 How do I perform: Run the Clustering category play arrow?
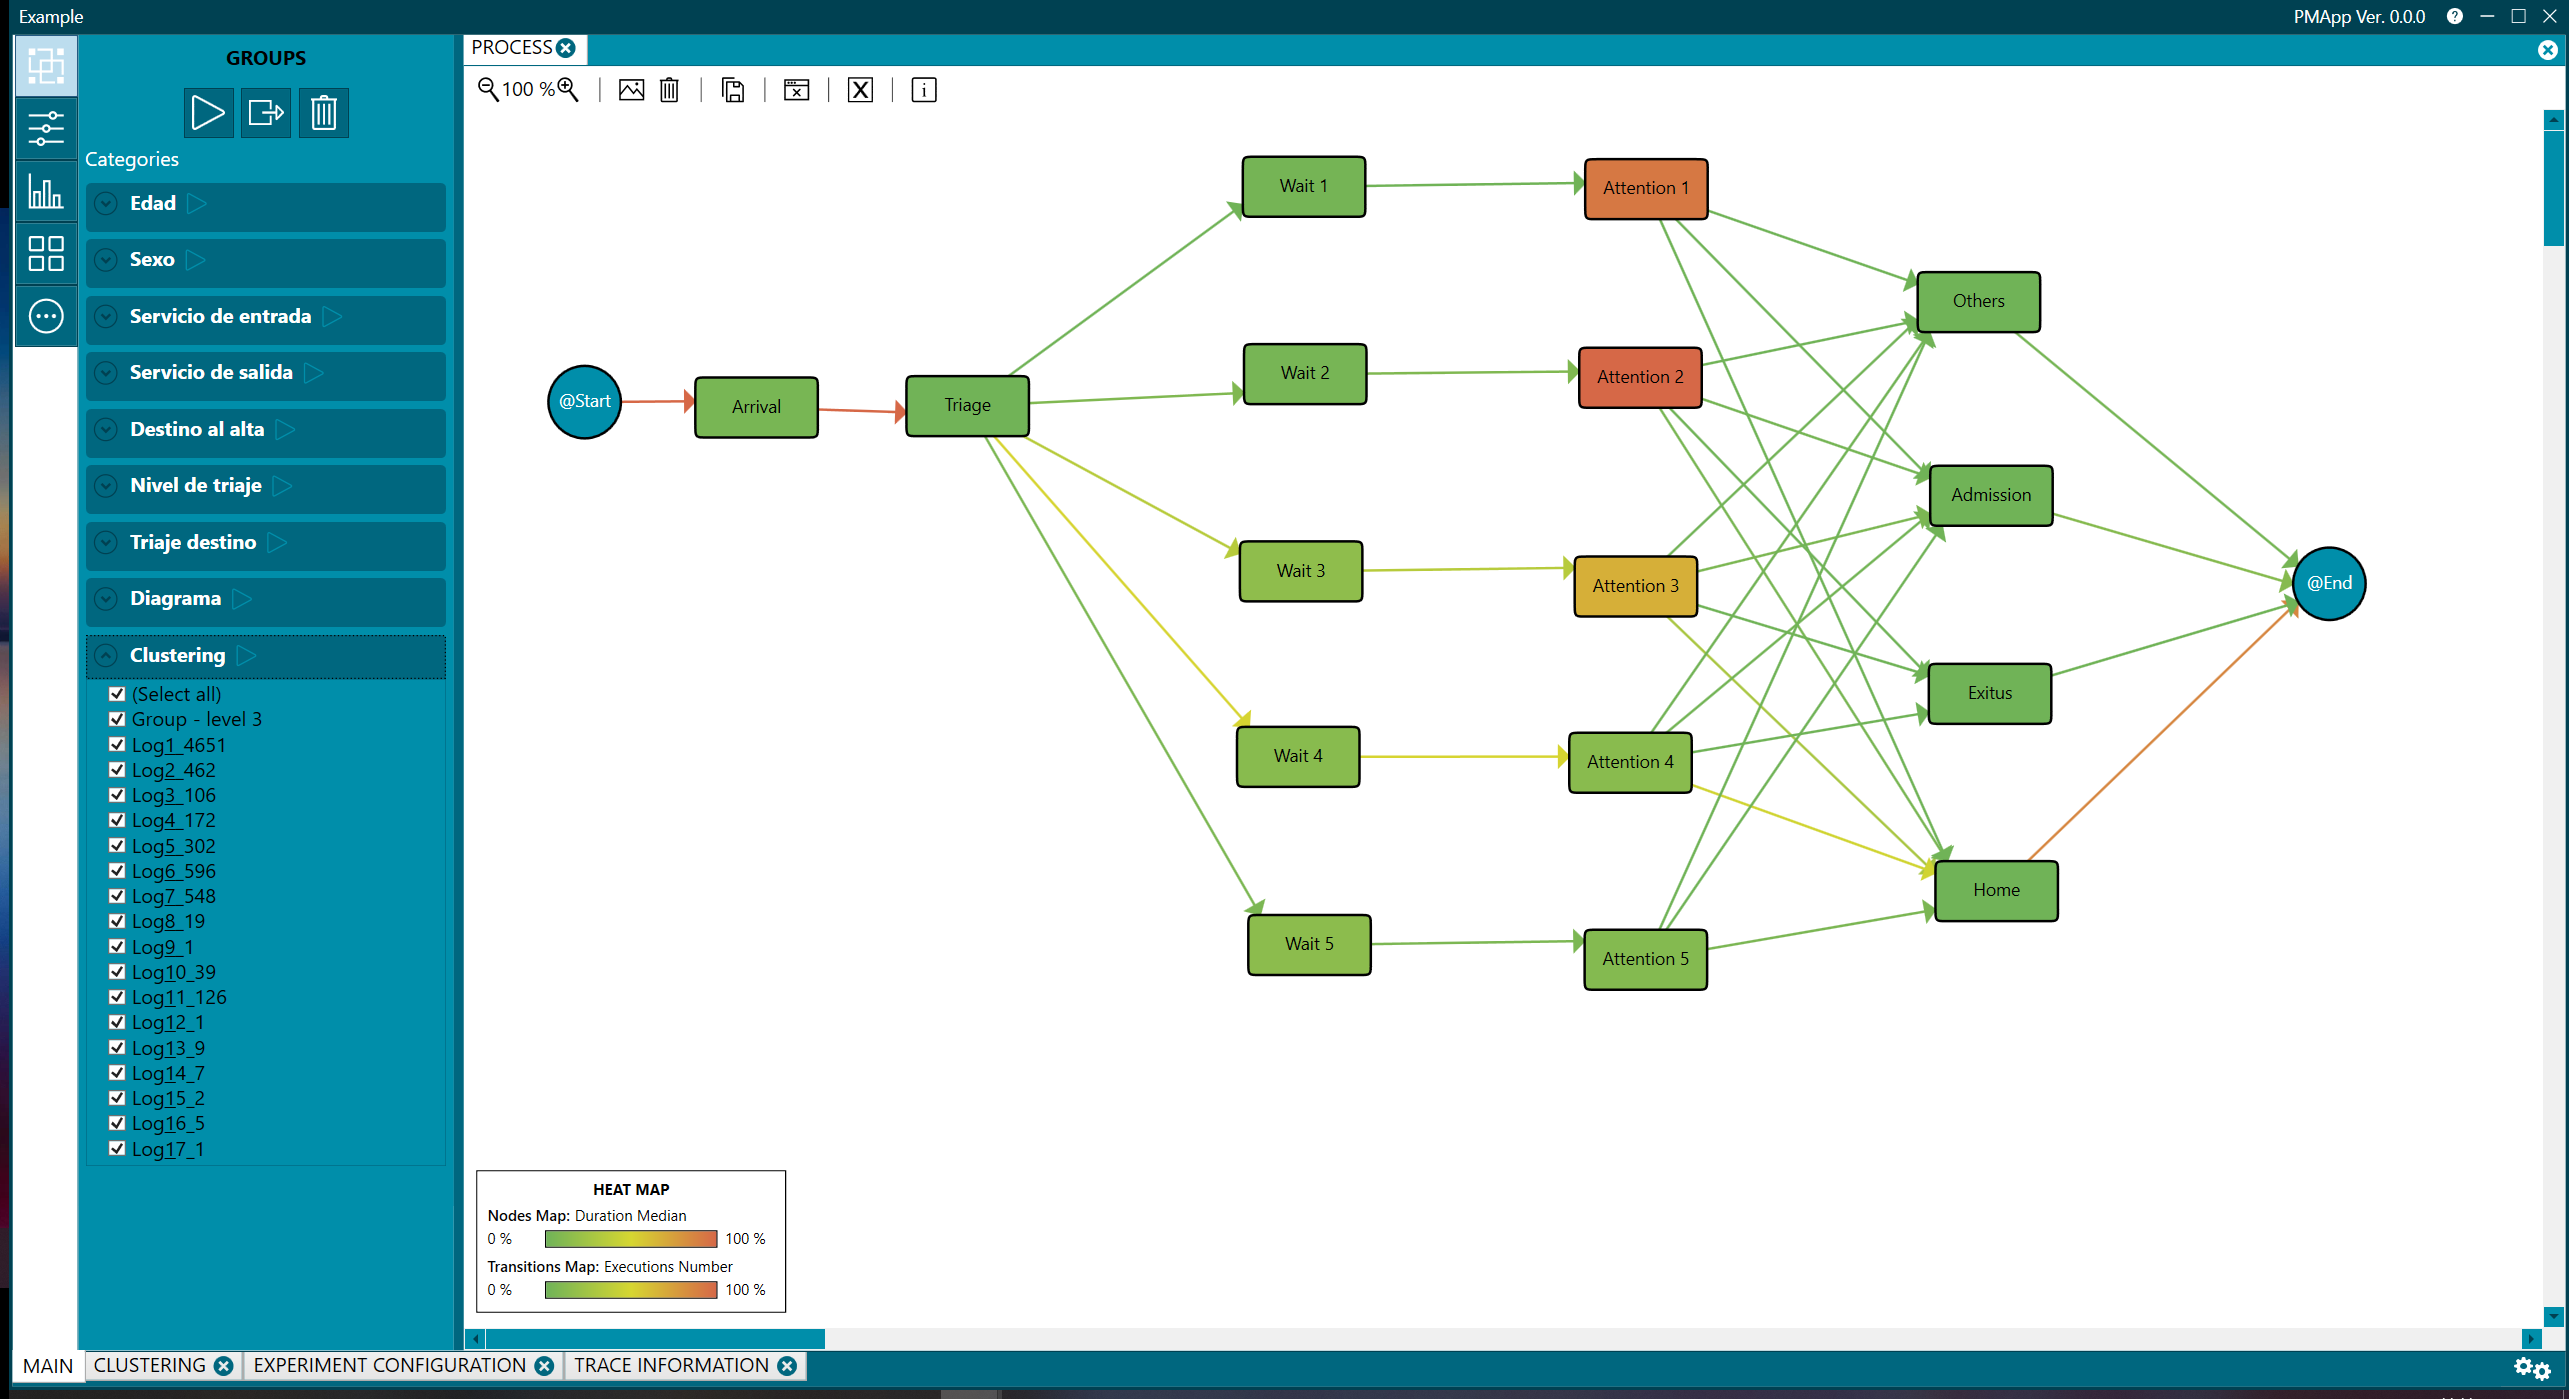(247, 656)
